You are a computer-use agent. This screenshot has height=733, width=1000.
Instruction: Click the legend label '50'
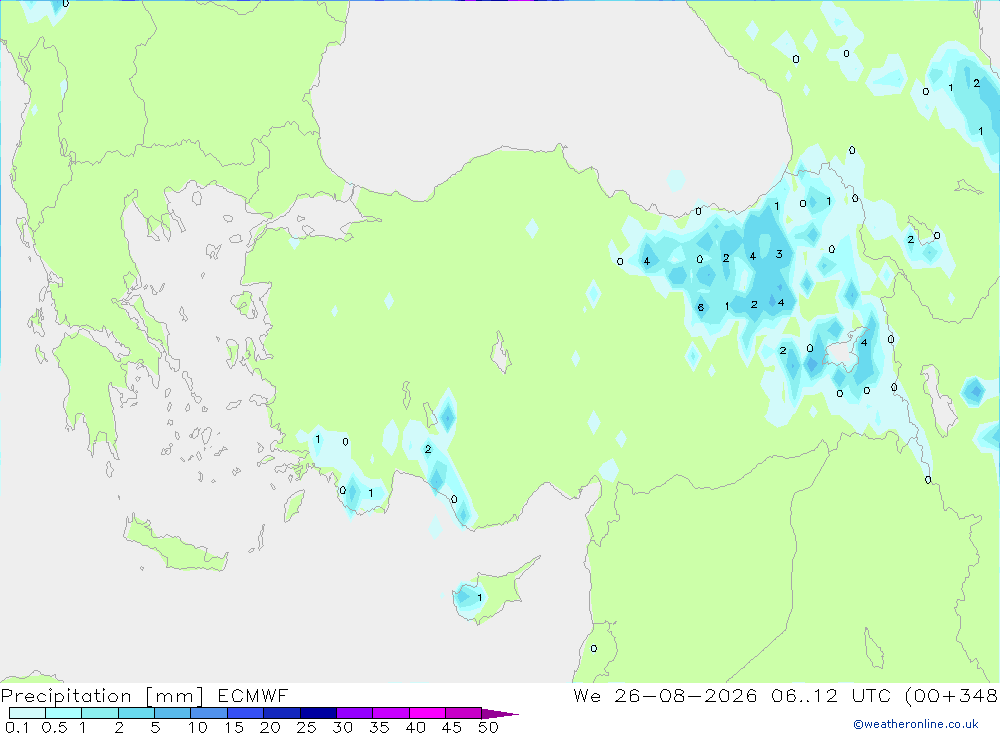pyautogui.click(x=488, y=727)
